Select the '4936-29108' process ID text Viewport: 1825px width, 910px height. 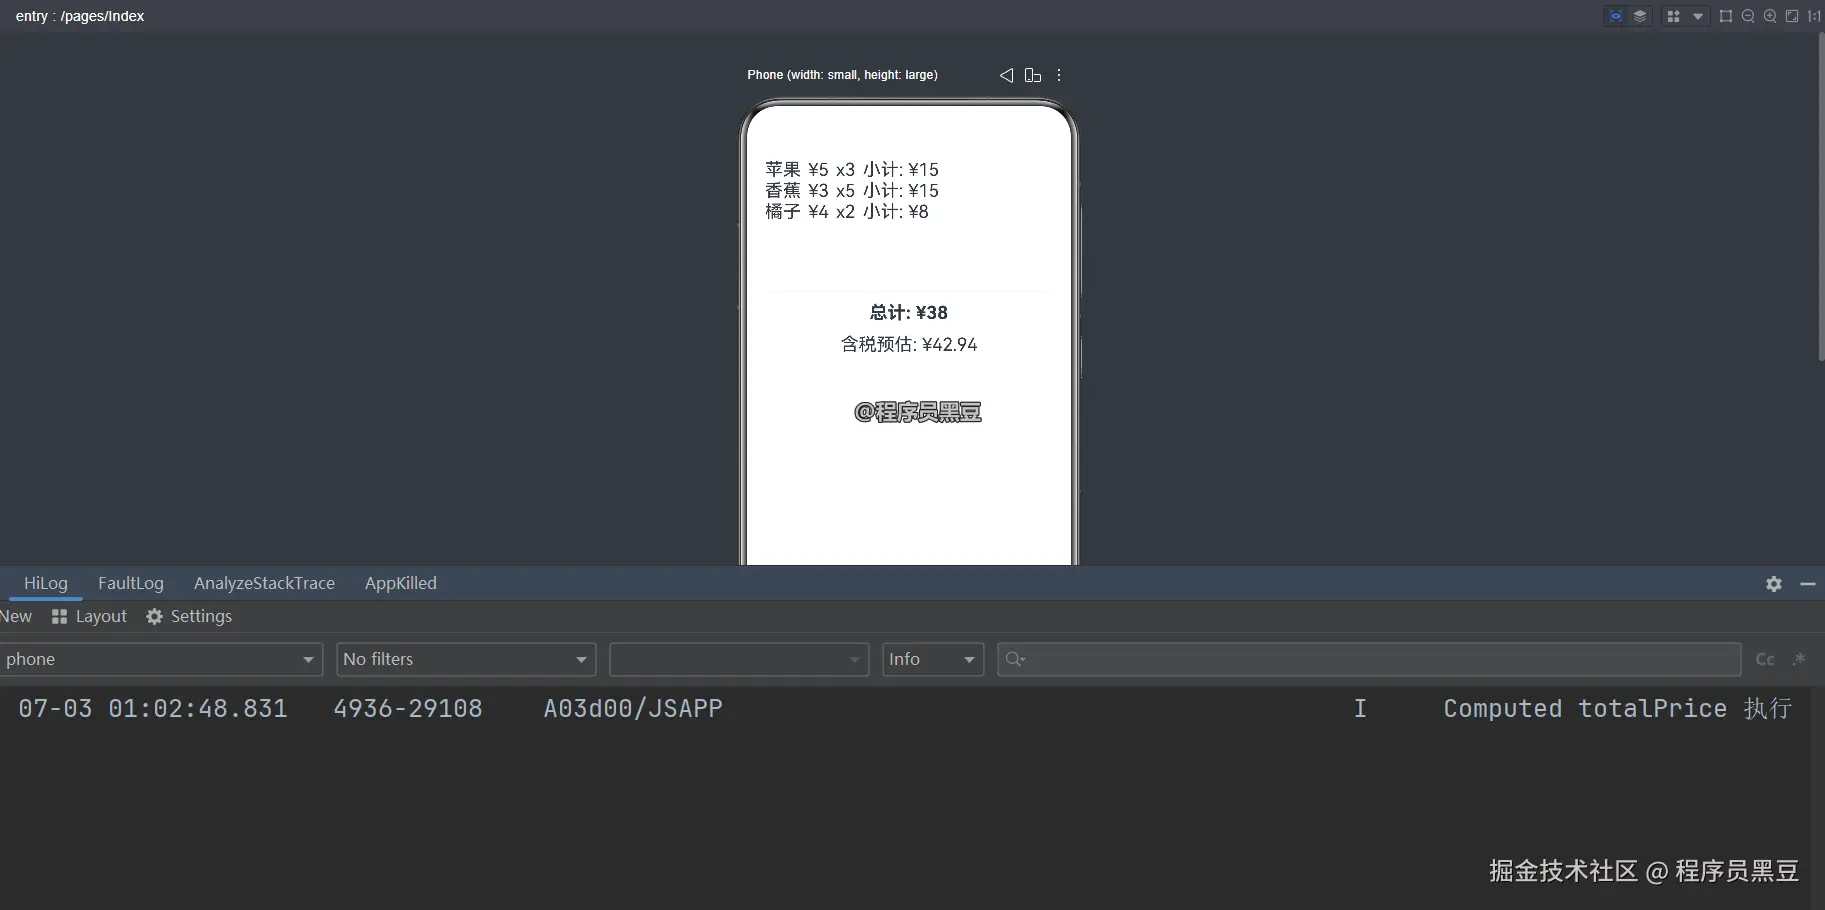tap(408, 708)
